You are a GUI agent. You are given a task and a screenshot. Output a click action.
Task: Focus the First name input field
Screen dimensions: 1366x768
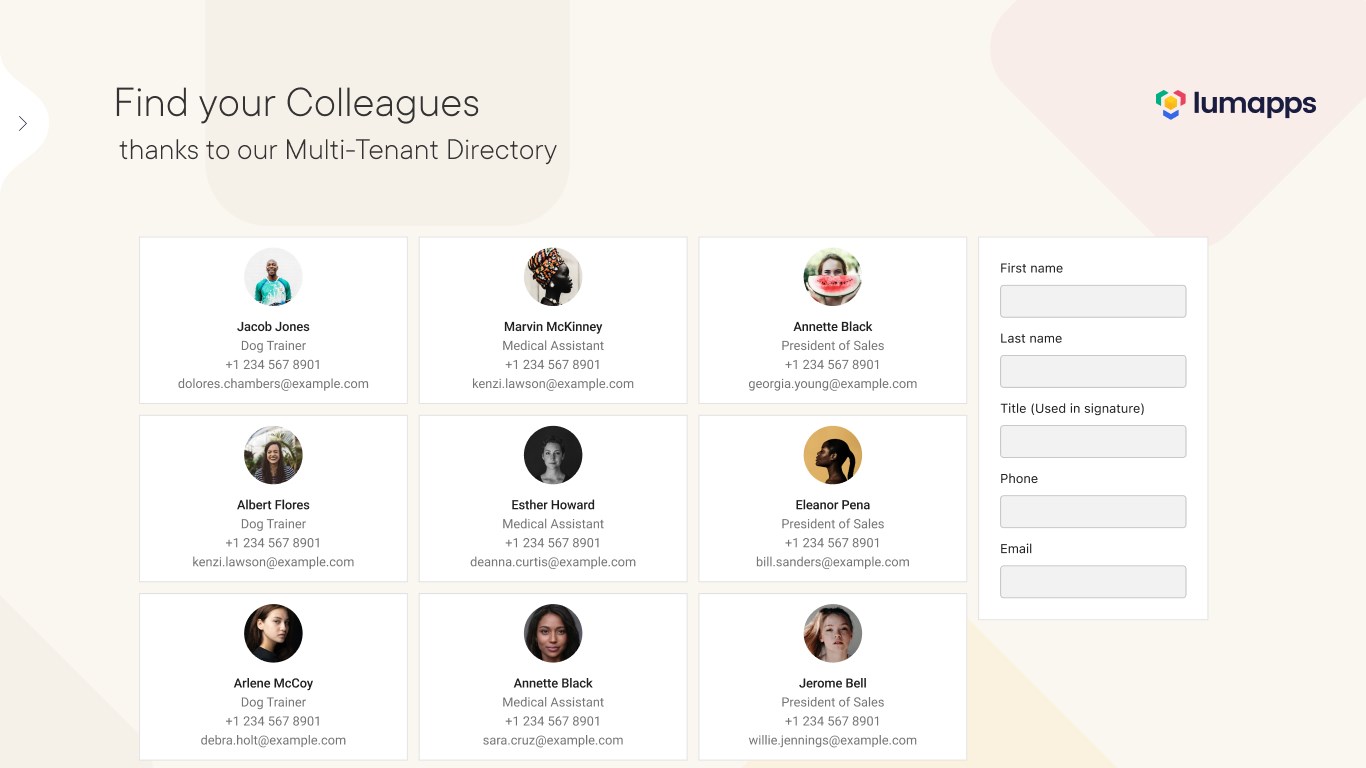(x=1093, y=301)
